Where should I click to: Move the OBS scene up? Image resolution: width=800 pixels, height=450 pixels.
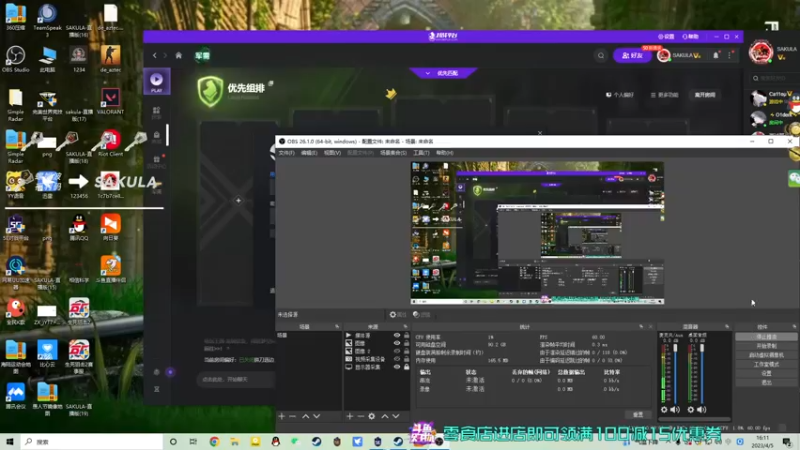point(306,416)
